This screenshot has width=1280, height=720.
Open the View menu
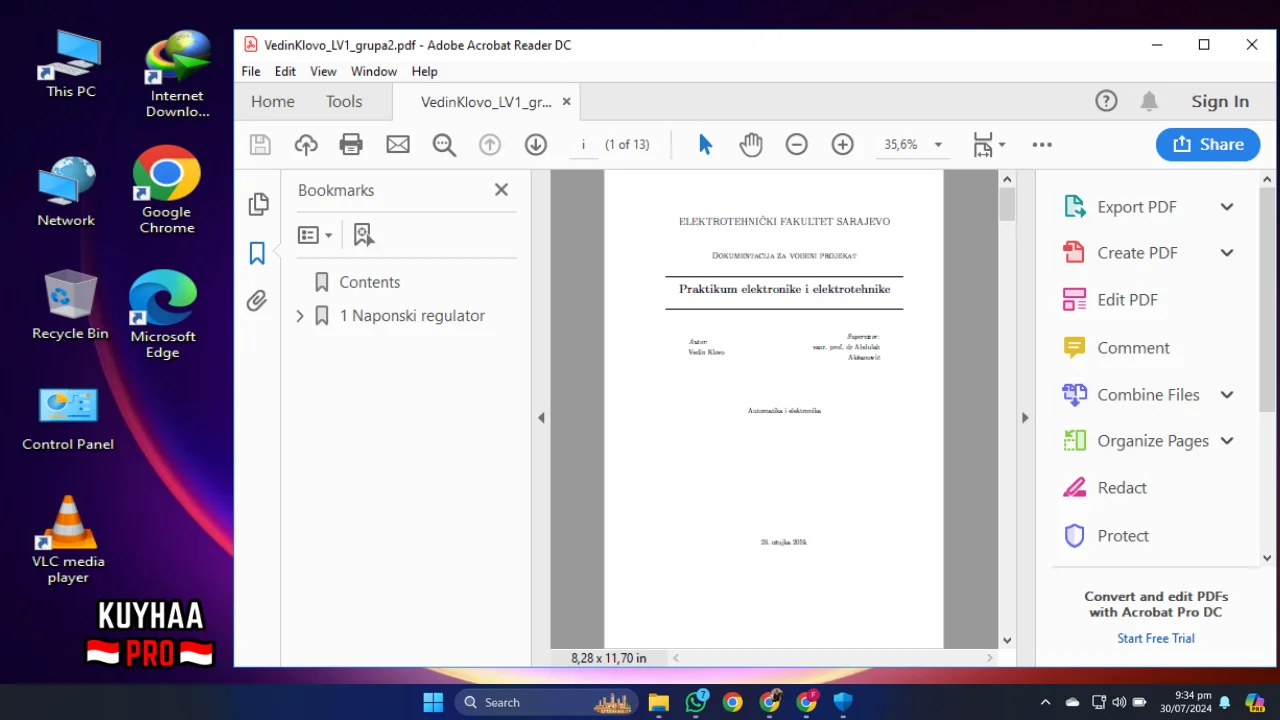pos(323,71)
